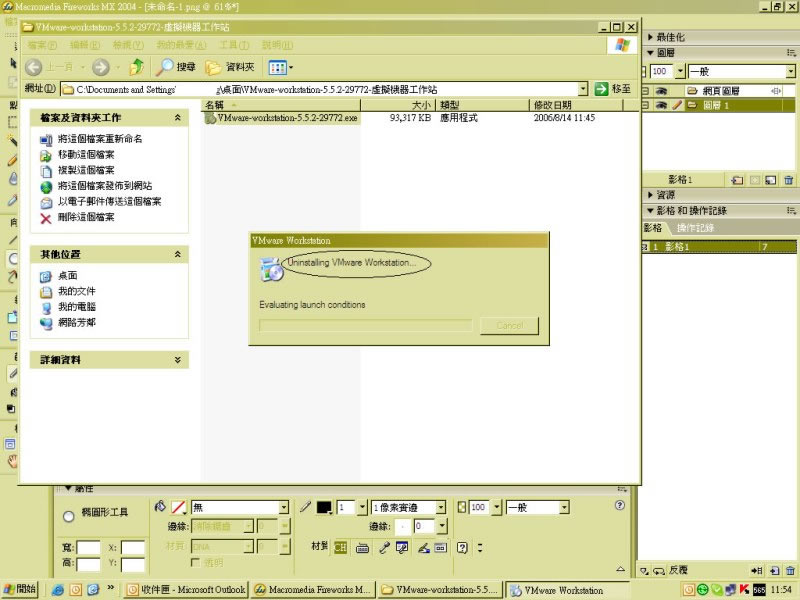Click the stroke pencil icon in properties
800x600 pixels.
click(305, 507)
